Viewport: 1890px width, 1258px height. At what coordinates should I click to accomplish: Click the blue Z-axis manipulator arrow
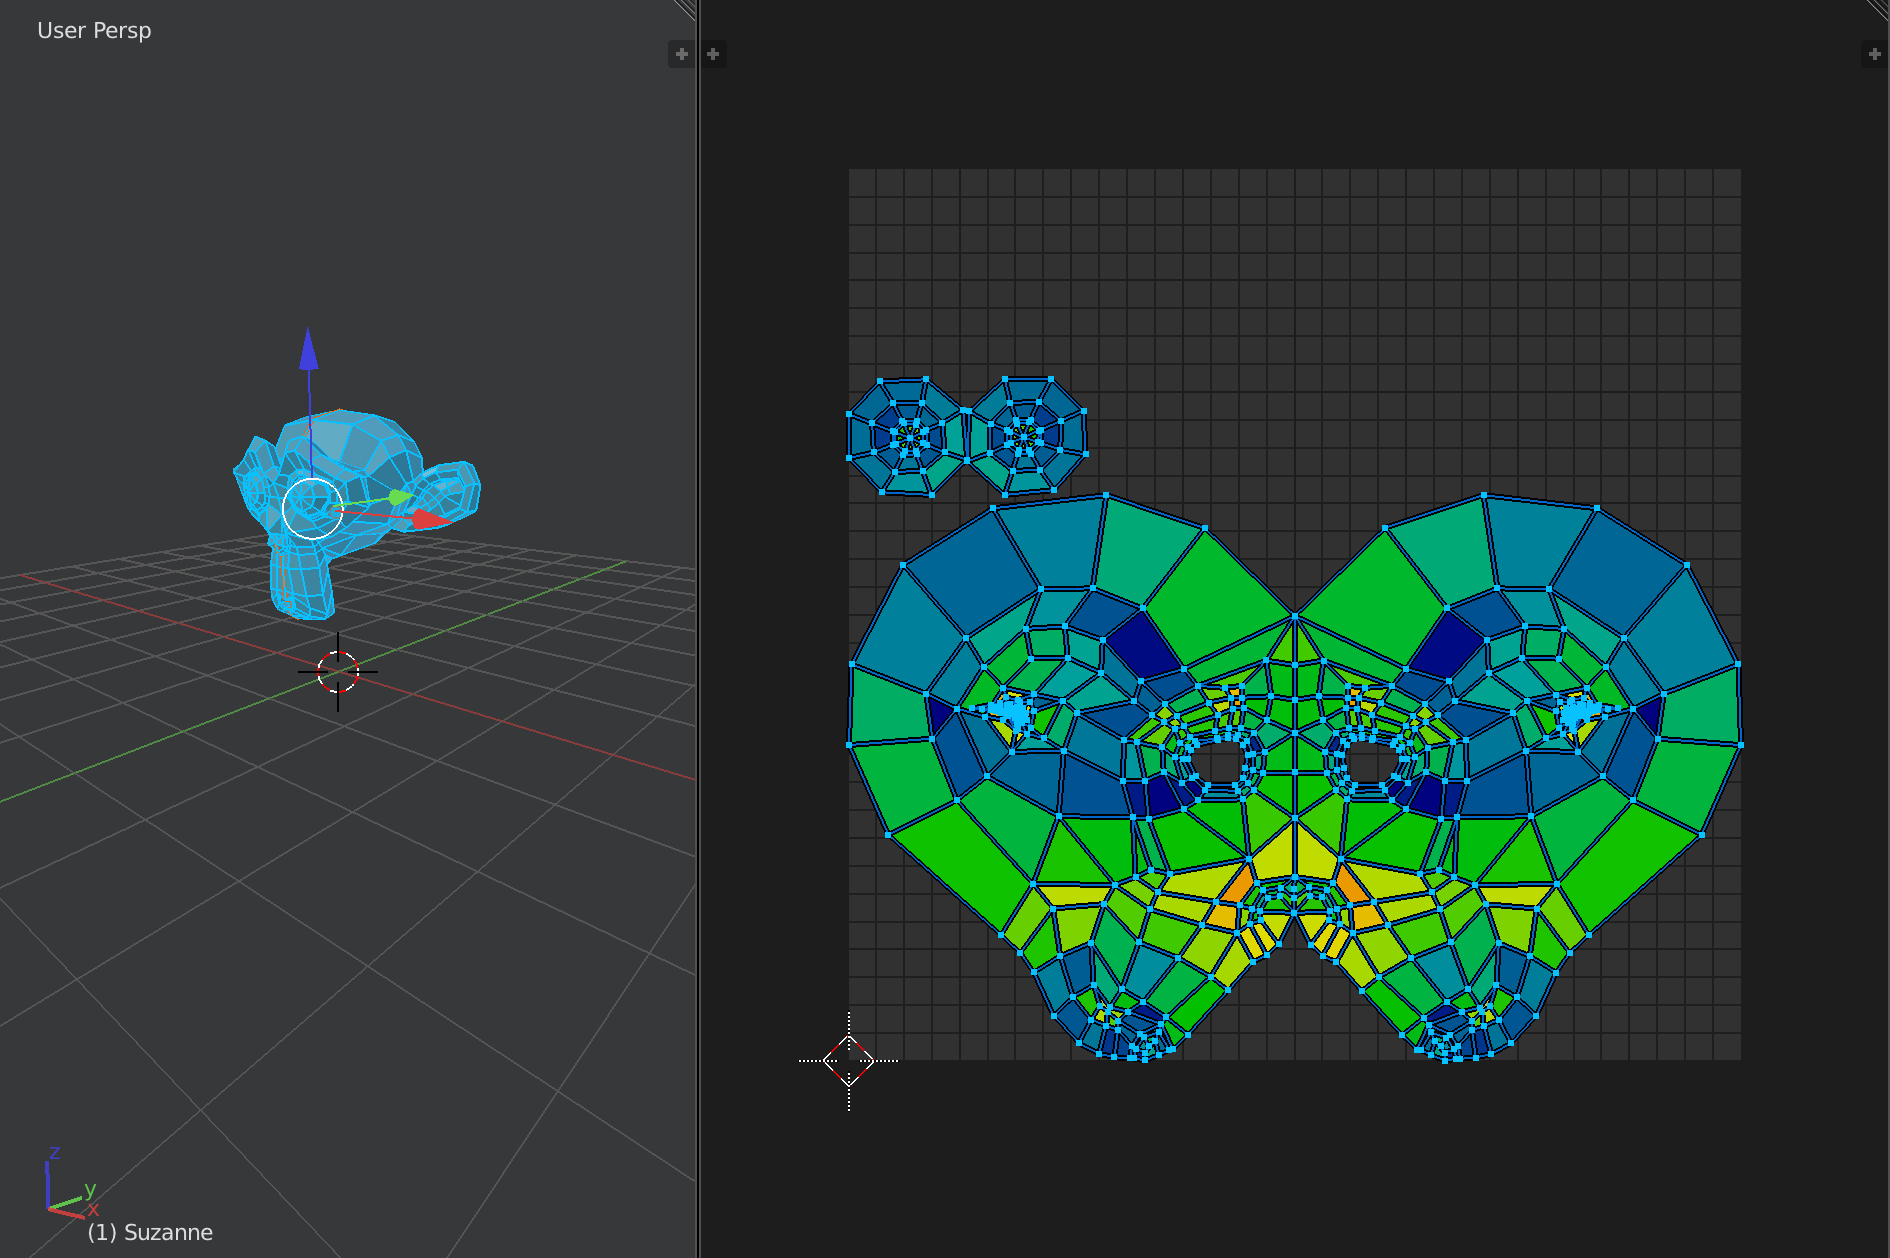(309, 350)
